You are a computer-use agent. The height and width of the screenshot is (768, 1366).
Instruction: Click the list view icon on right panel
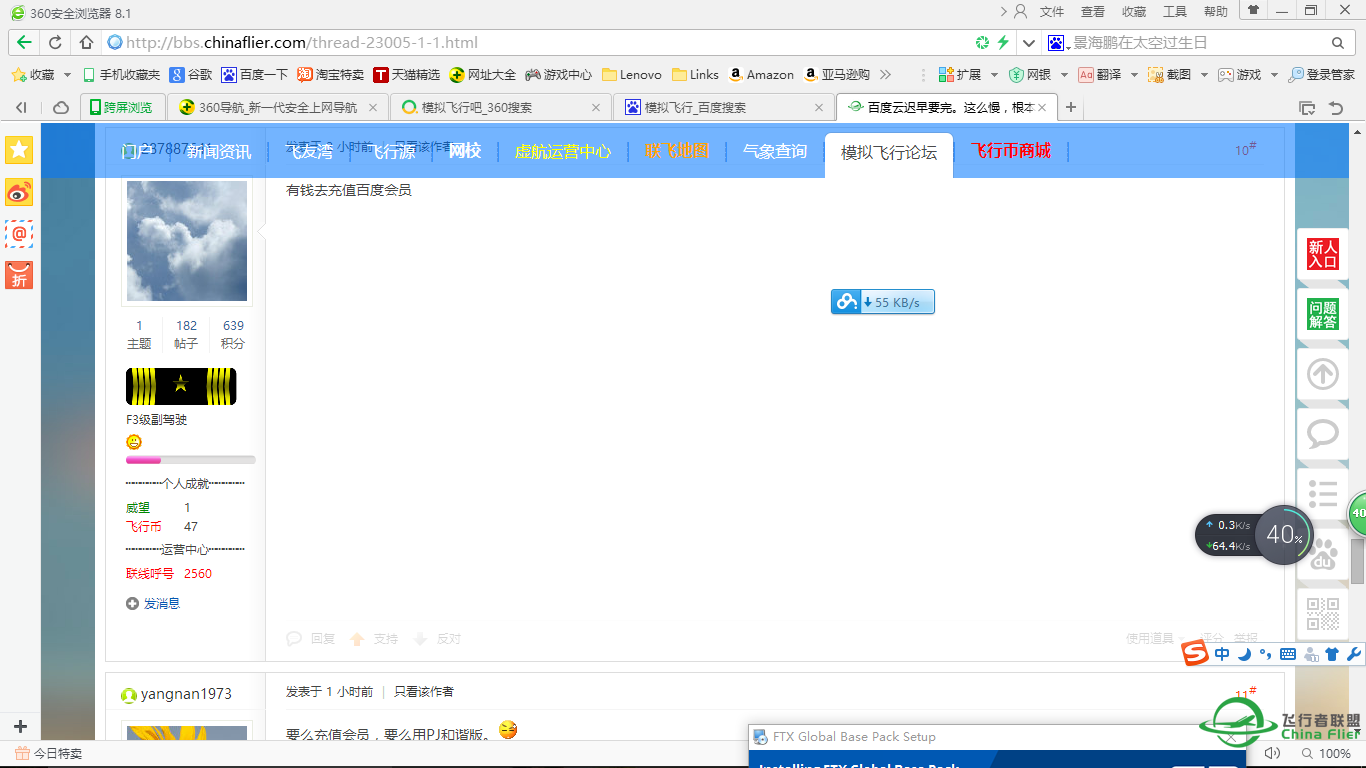tap(1322, 494)
